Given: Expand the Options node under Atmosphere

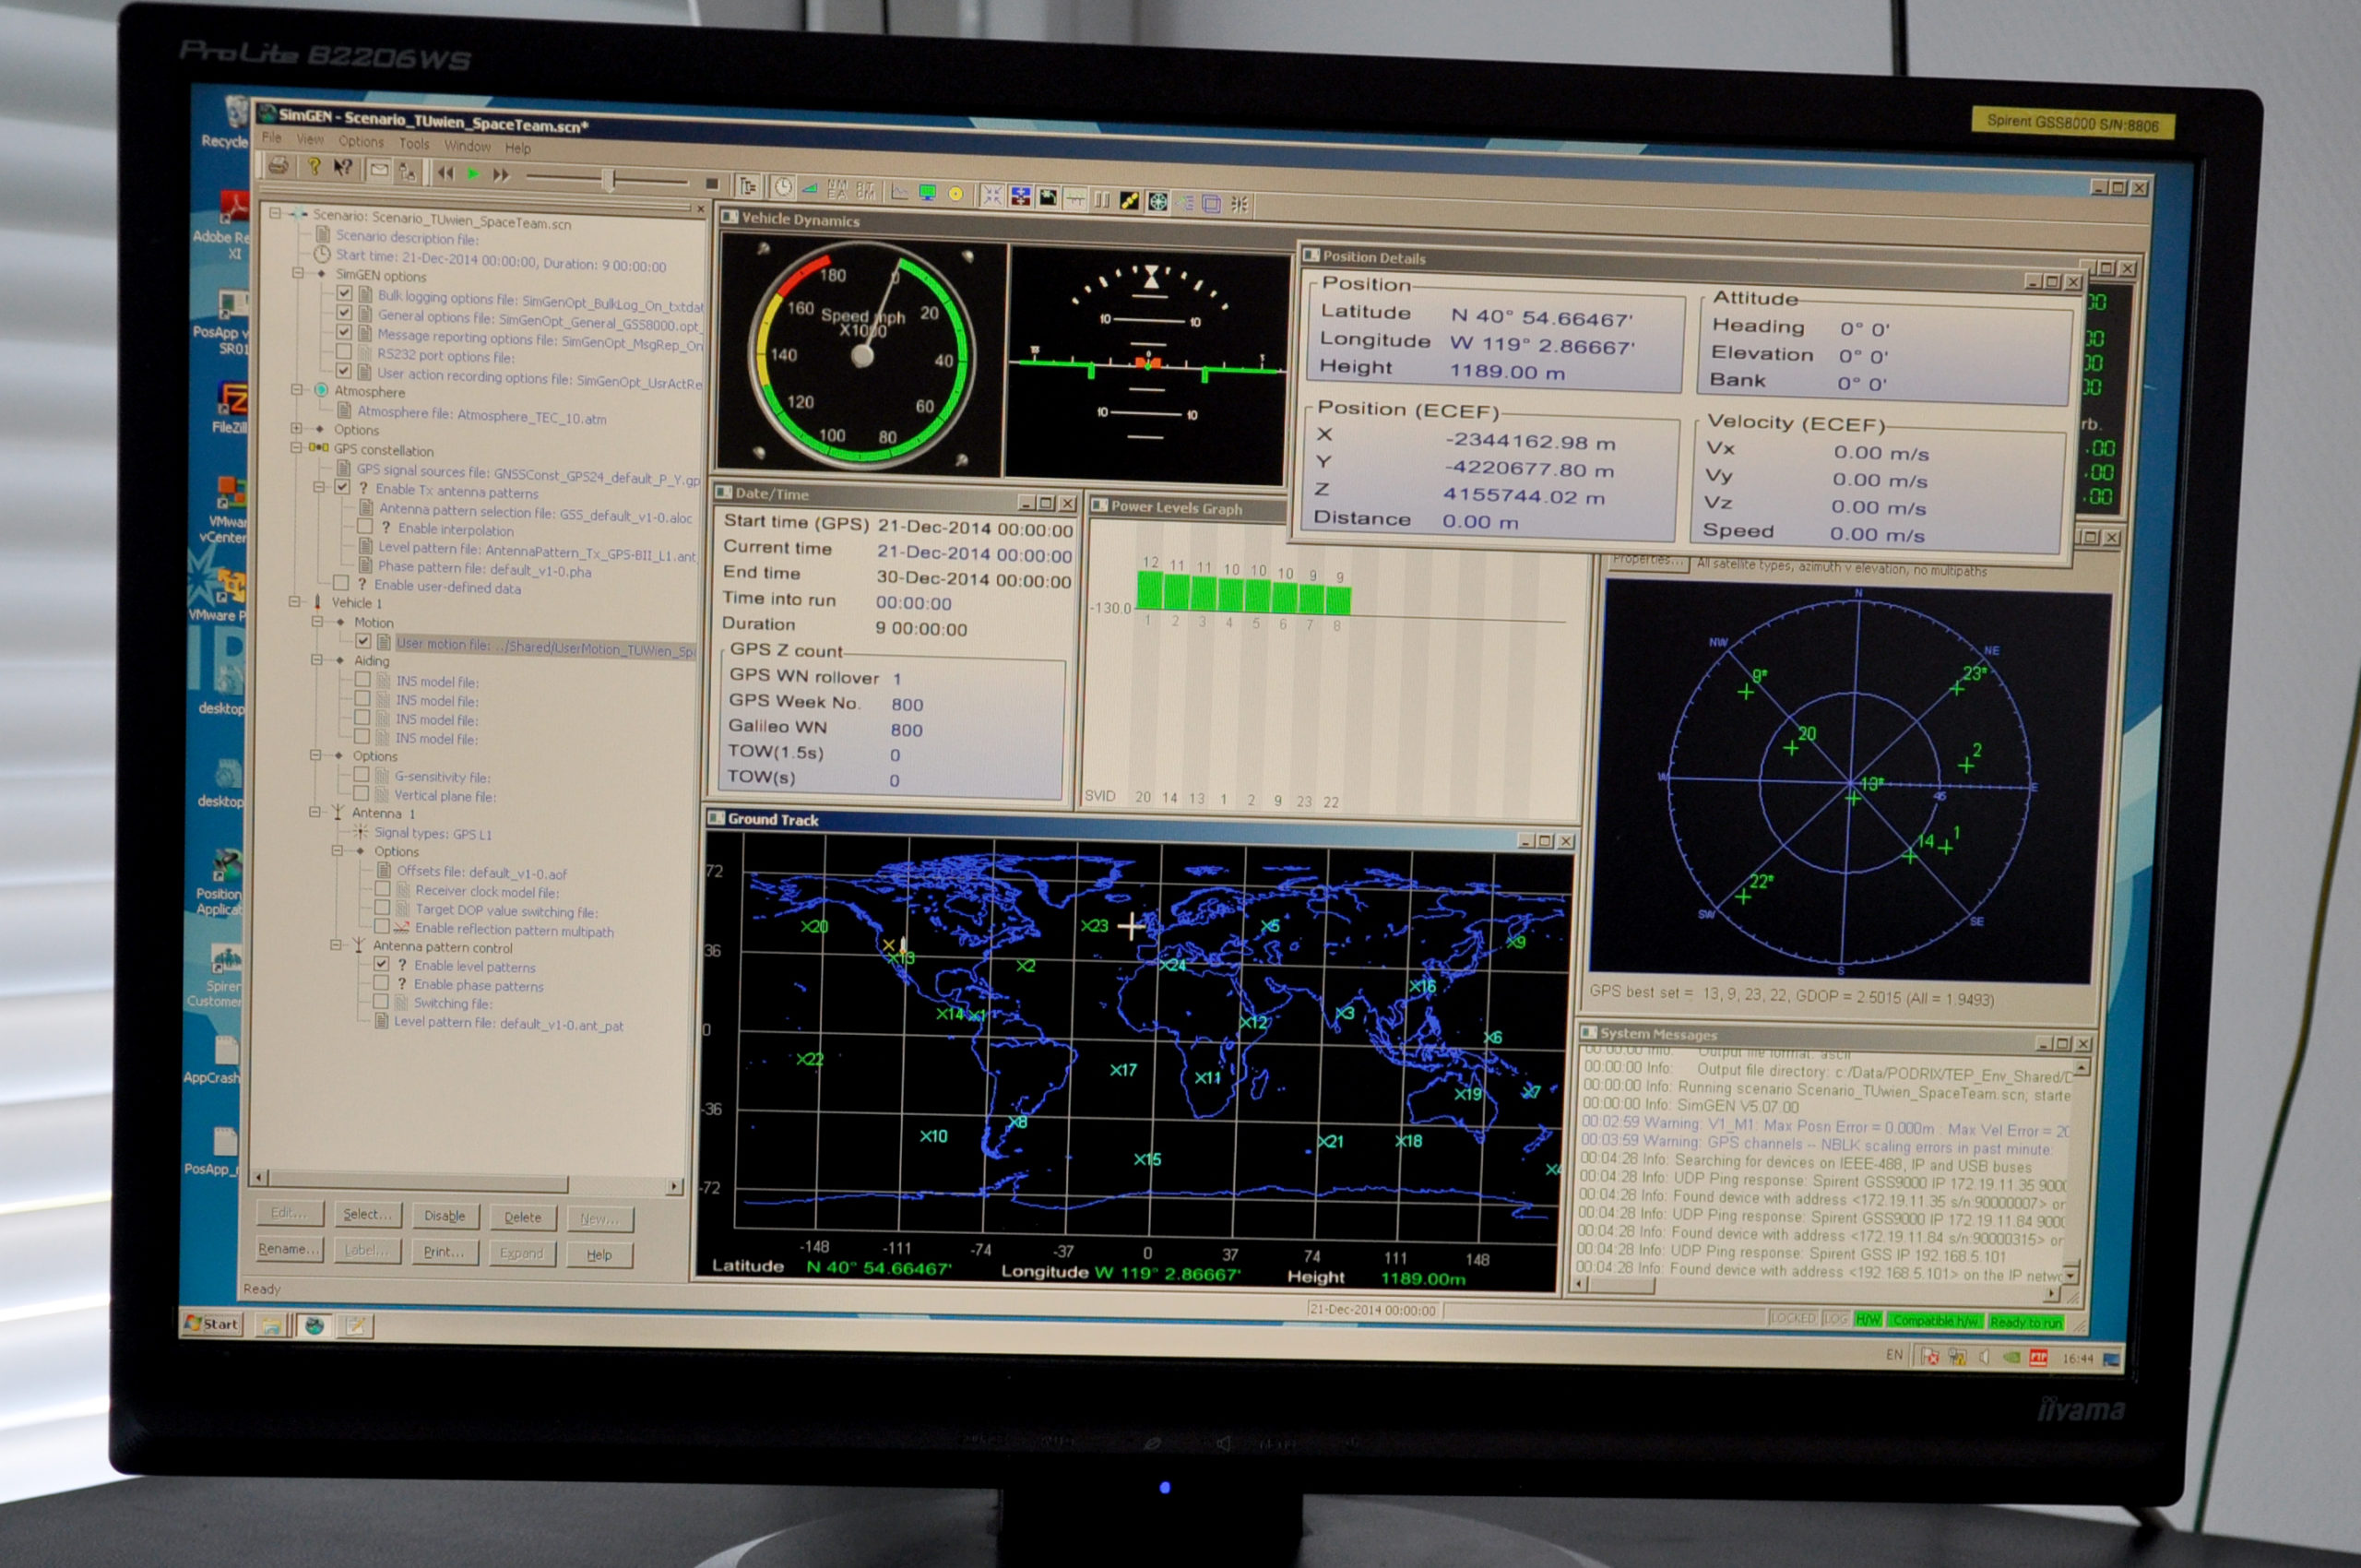Looking at the screenshot, I should [x=297, y=428].
